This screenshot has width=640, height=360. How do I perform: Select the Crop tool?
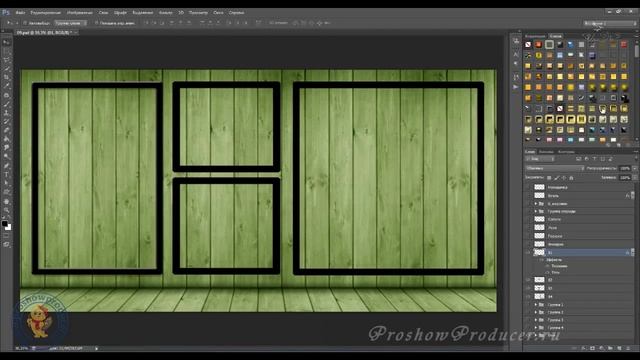(x=7, y=77)
